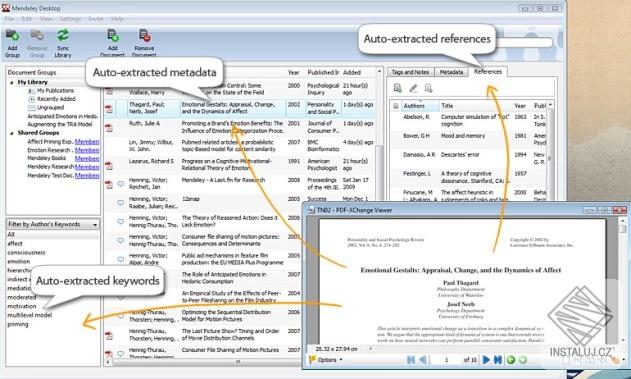Collapse the Shared Groups tree node
631x379 pixels.
tap(12, 133)
